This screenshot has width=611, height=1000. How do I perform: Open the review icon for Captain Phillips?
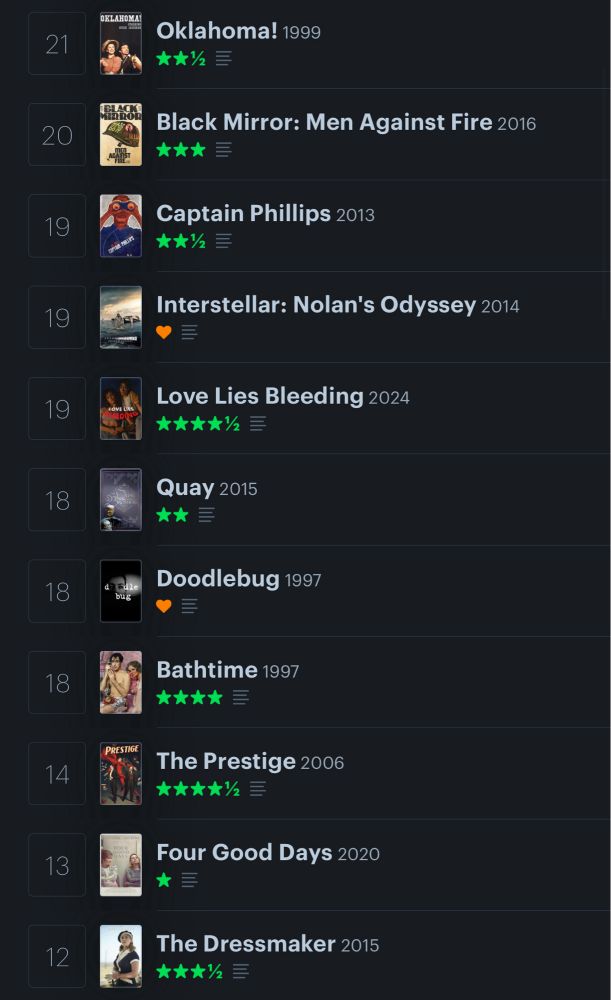[223, 241]
